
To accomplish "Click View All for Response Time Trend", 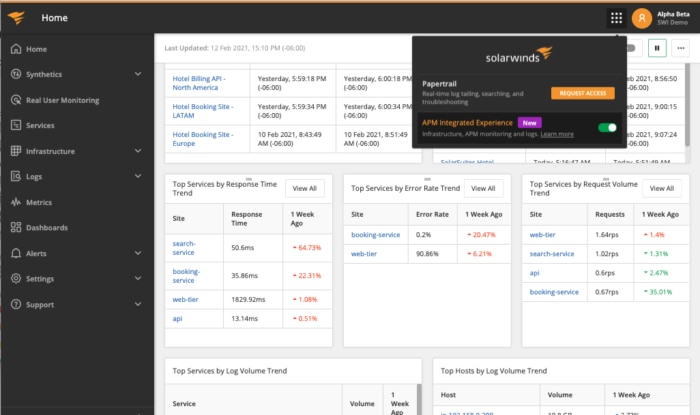I will [304, 188].
